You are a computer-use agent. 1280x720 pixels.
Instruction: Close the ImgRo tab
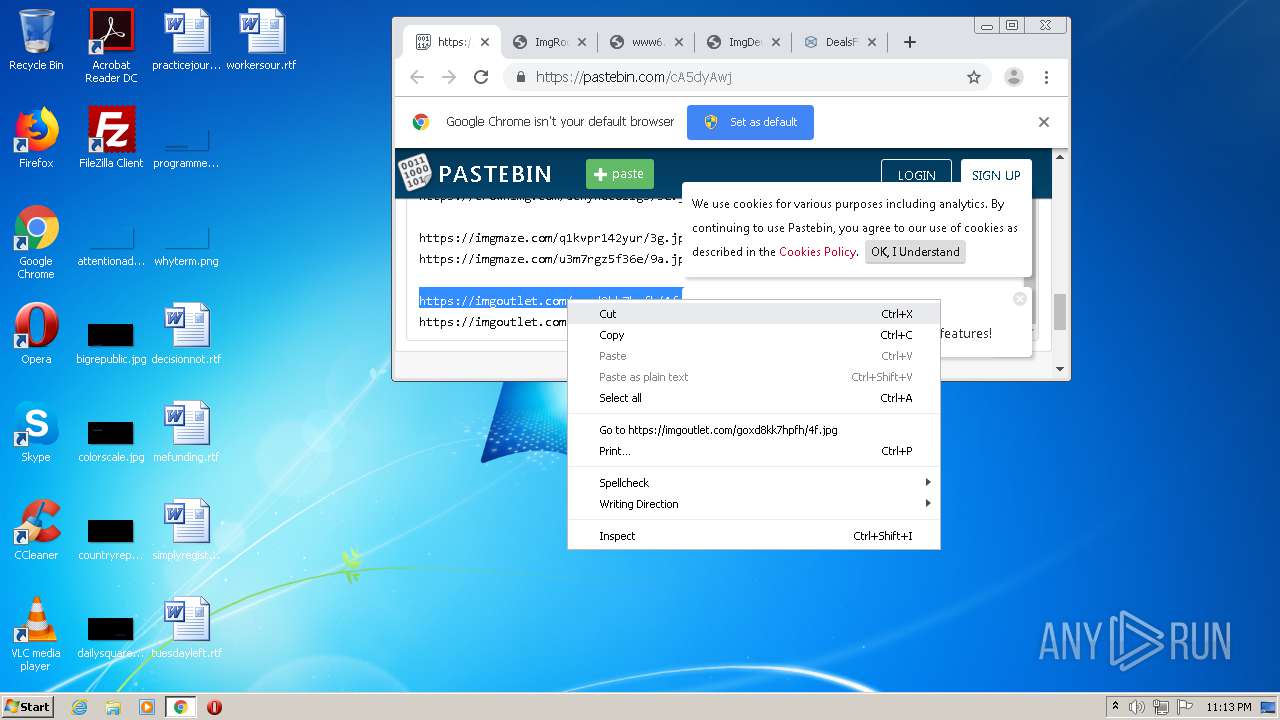(582, 42)
